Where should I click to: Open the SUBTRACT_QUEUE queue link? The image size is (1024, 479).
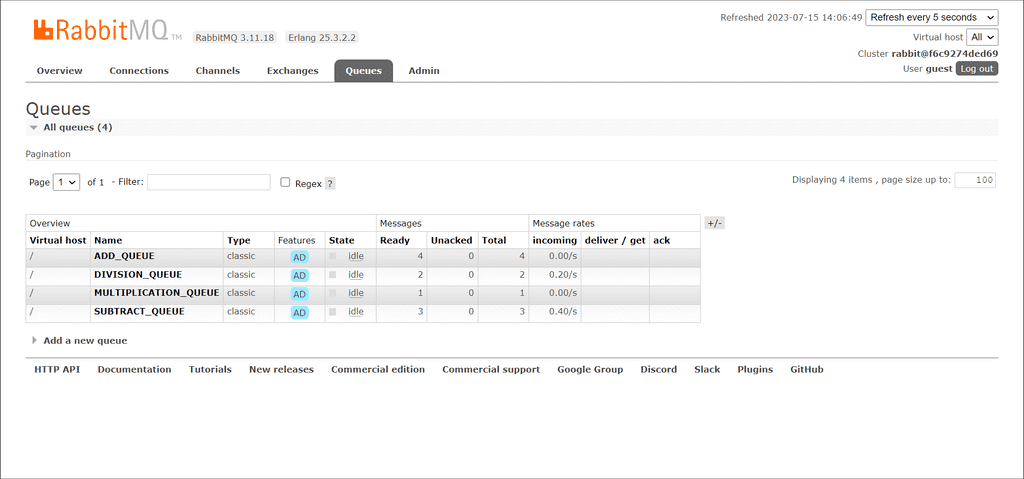click(x=139, y=312)
